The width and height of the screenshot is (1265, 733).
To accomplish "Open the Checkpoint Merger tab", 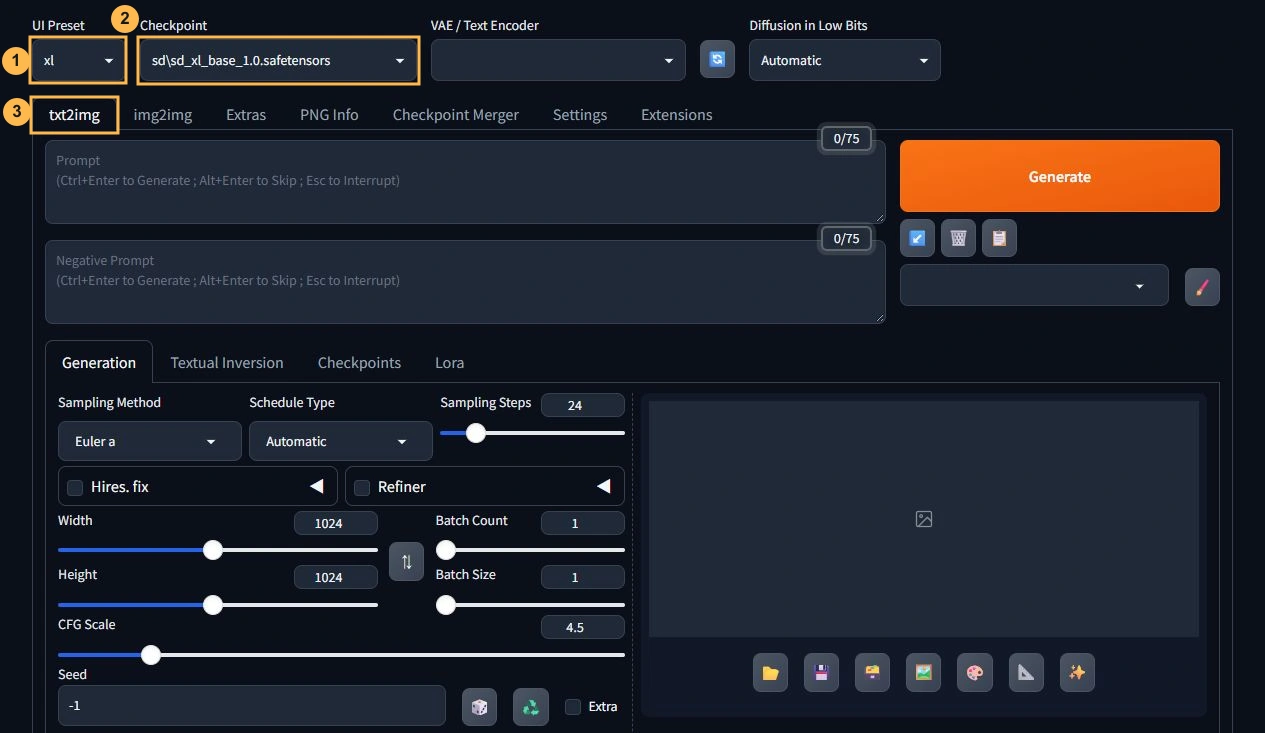I will pos(456,114).
